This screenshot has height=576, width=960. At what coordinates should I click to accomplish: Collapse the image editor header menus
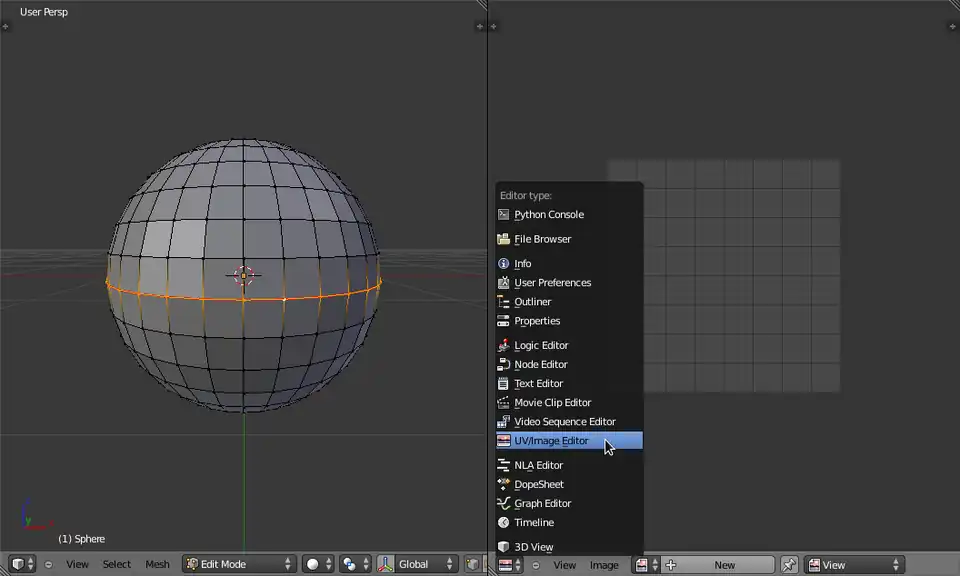point(536,565)
